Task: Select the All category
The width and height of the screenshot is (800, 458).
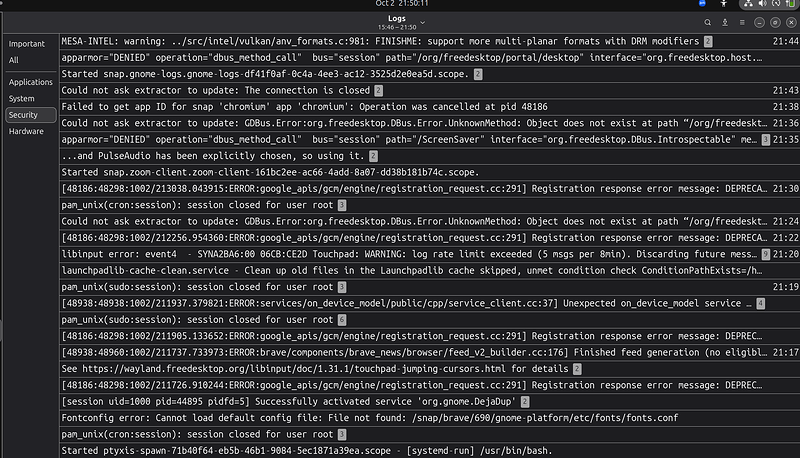Action: tap(31, 60)
